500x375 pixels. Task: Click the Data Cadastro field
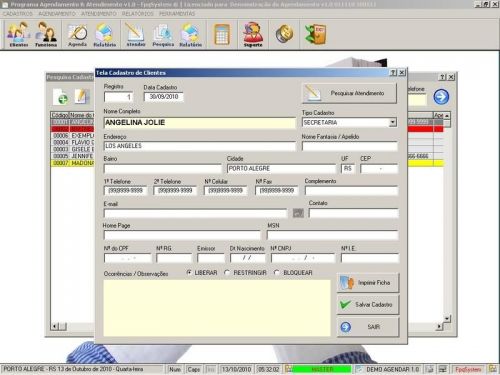(163, 97)
